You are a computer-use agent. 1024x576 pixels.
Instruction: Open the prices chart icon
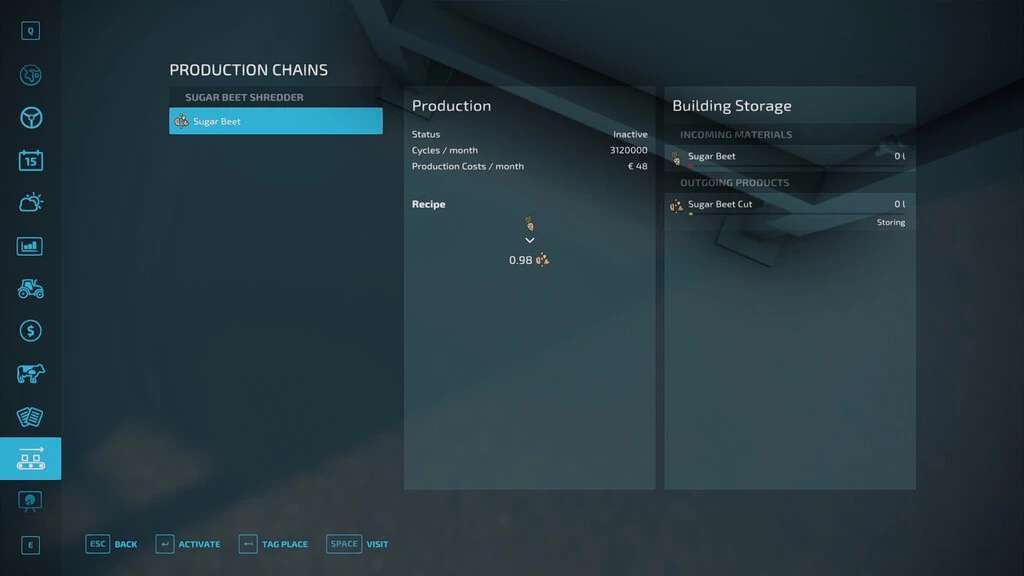click(x=30, y=246)
